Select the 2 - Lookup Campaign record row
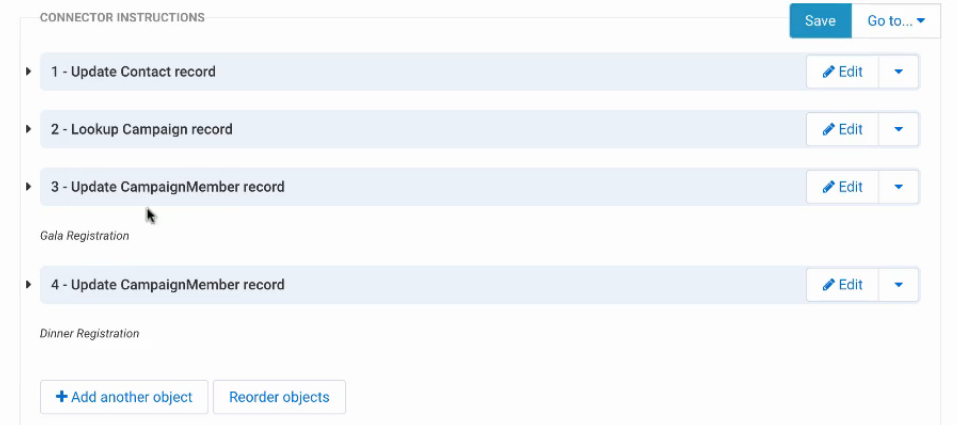957x425 pixels. coord(422,129)
